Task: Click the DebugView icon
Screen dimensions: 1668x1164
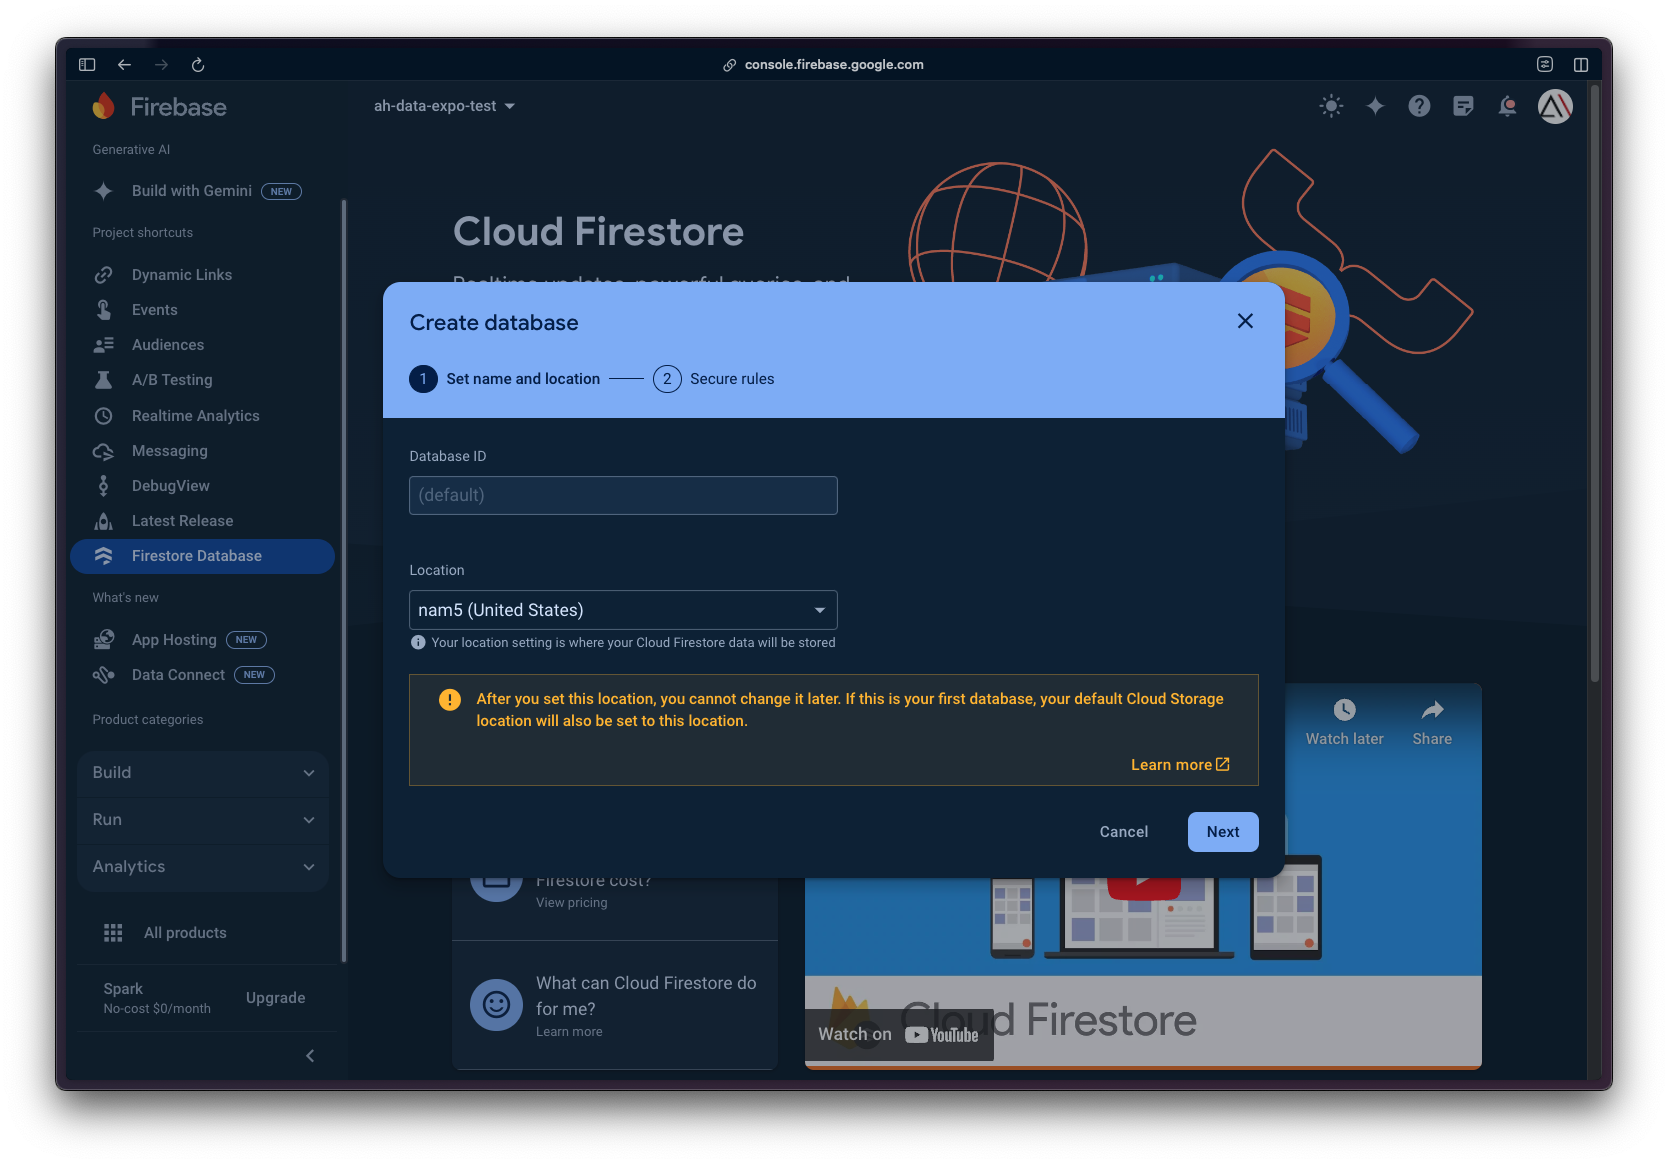Action: point(103,486)
